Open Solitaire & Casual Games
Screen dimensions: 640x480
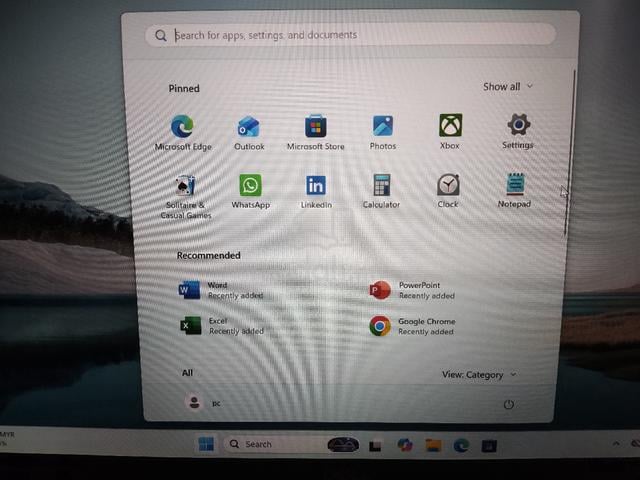186,197
